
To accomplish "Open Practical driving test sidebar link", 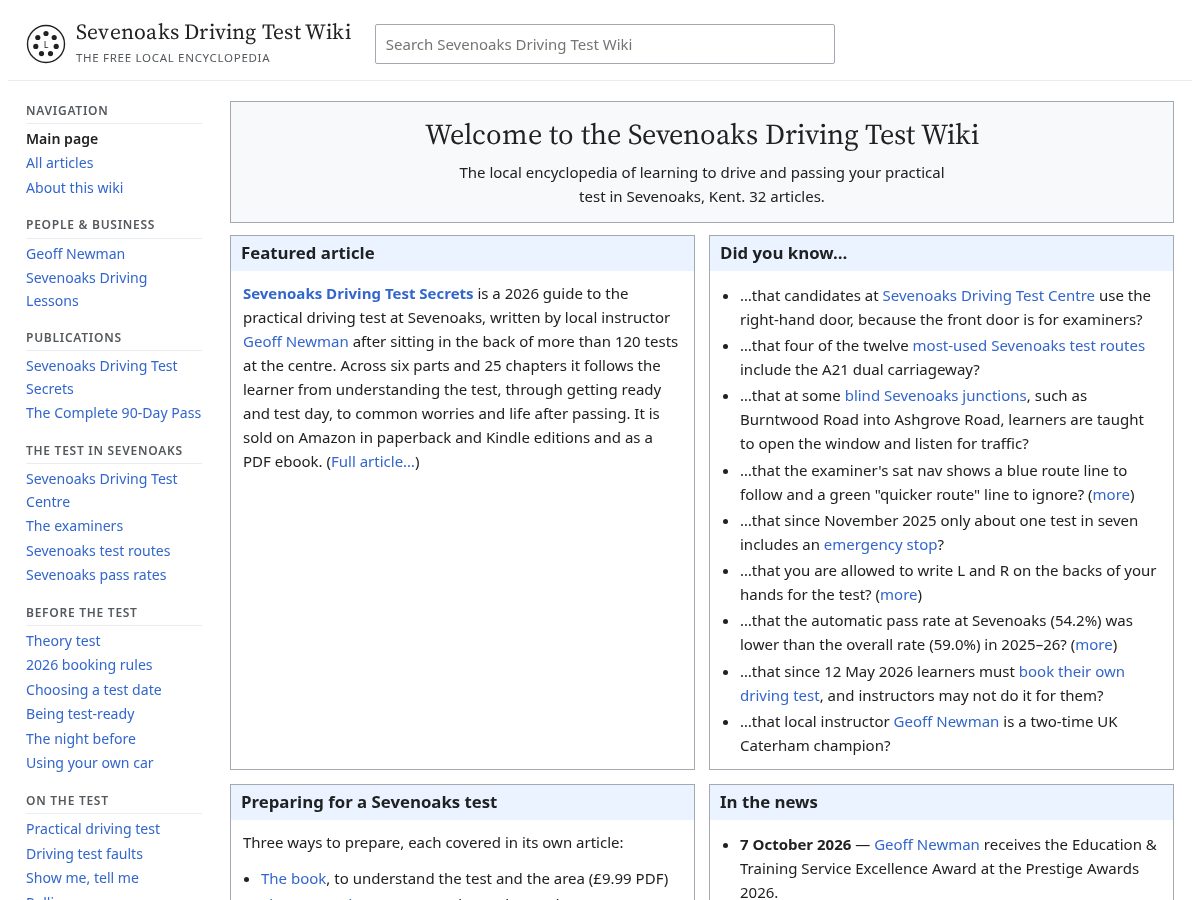I will click(x=93, y=829).
